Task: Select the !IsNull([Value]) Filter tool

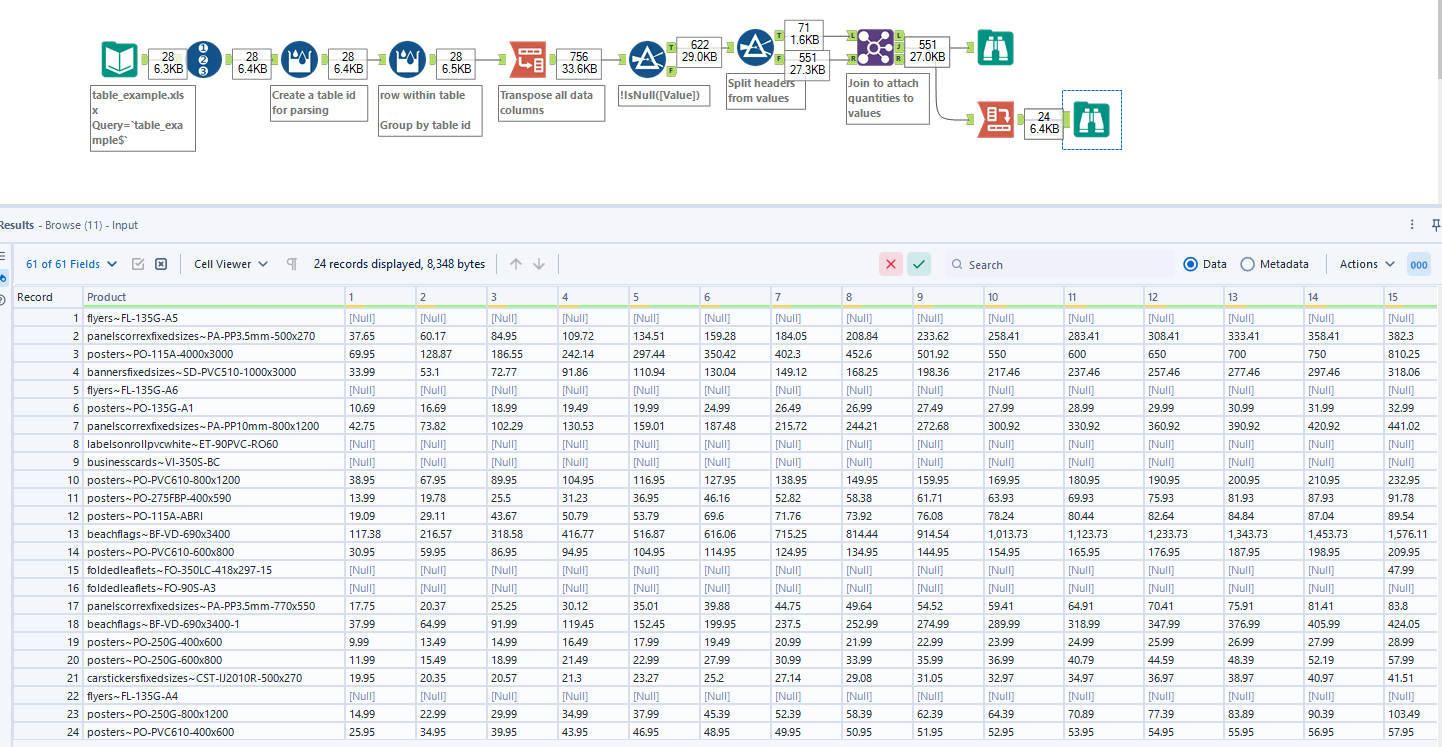Action: 648,59
